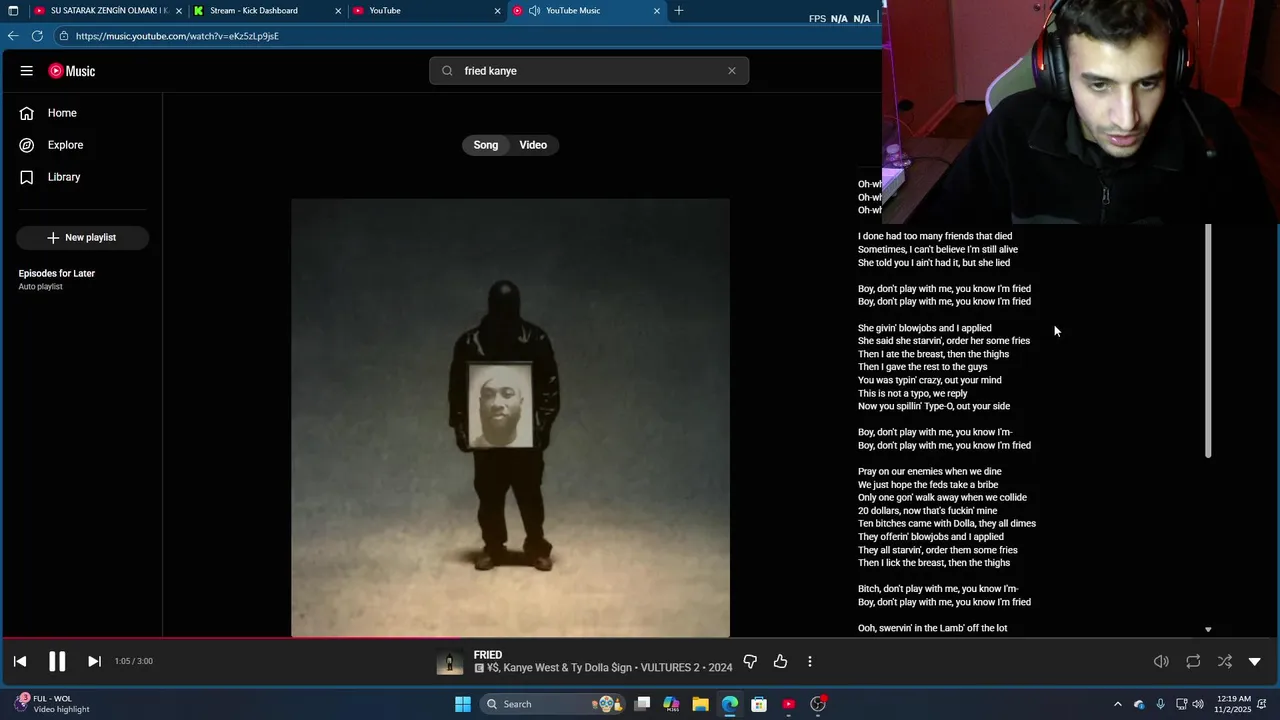The image size is (1280, 720).
Task: Open system volume tray icon
Action: click(x=1198, y=704)
